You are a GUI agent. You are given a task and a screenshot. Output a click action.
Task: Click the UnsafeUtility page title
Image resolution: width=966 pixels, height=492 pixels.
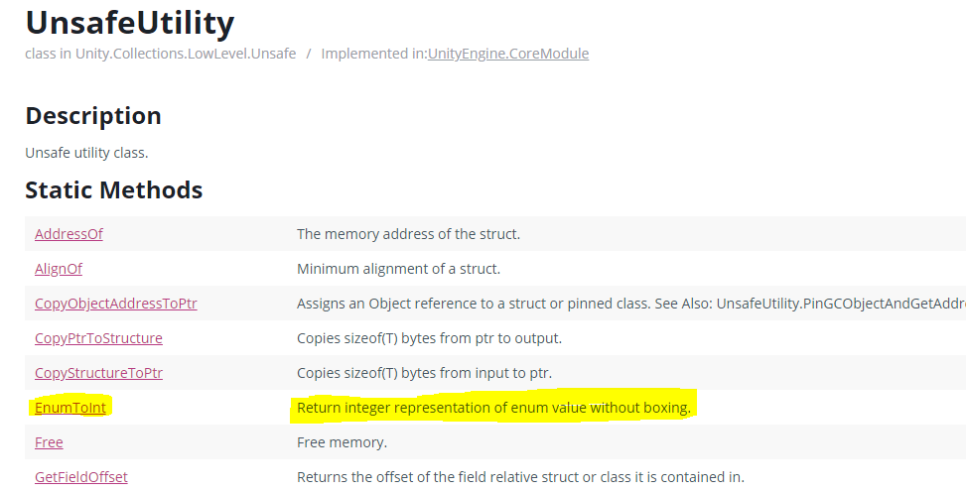(130, 23)
